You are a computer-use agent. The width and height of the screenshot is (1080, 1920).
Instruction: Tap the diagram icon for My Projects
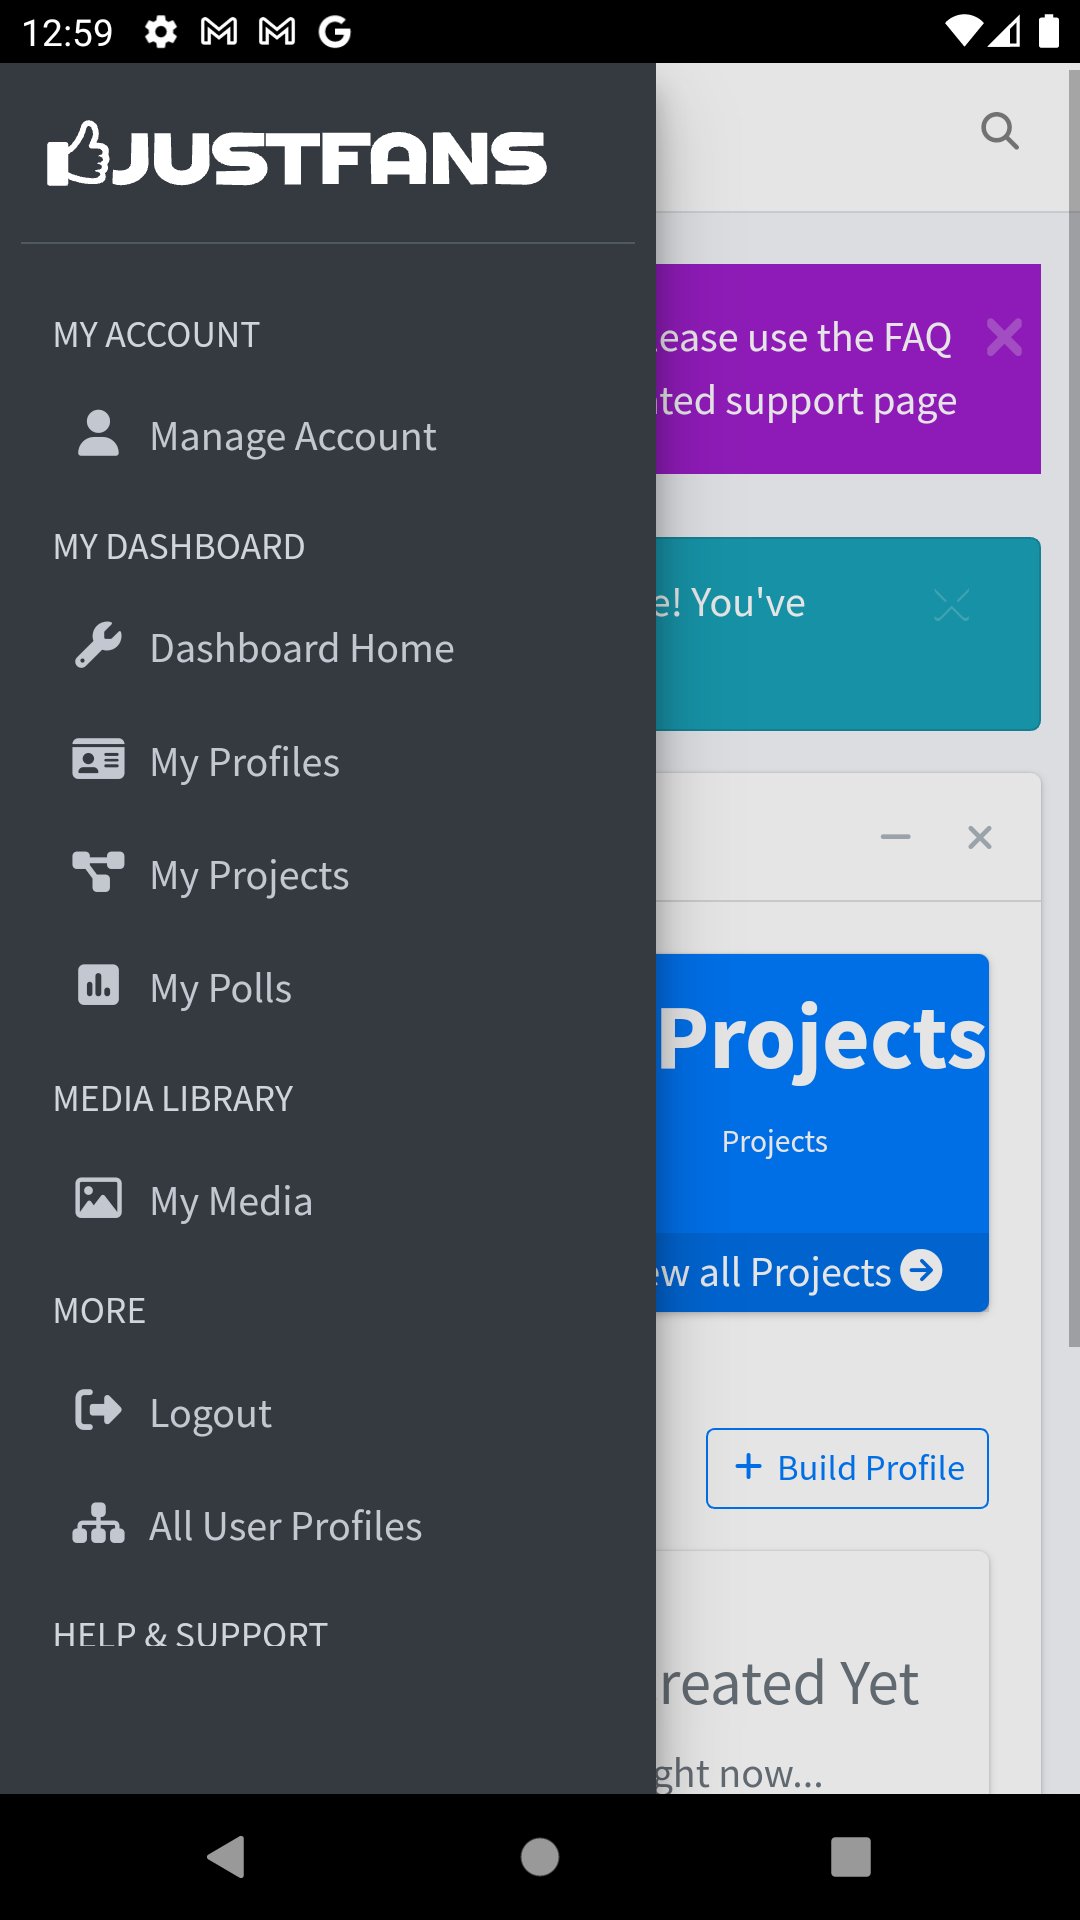tap(98, 872)
